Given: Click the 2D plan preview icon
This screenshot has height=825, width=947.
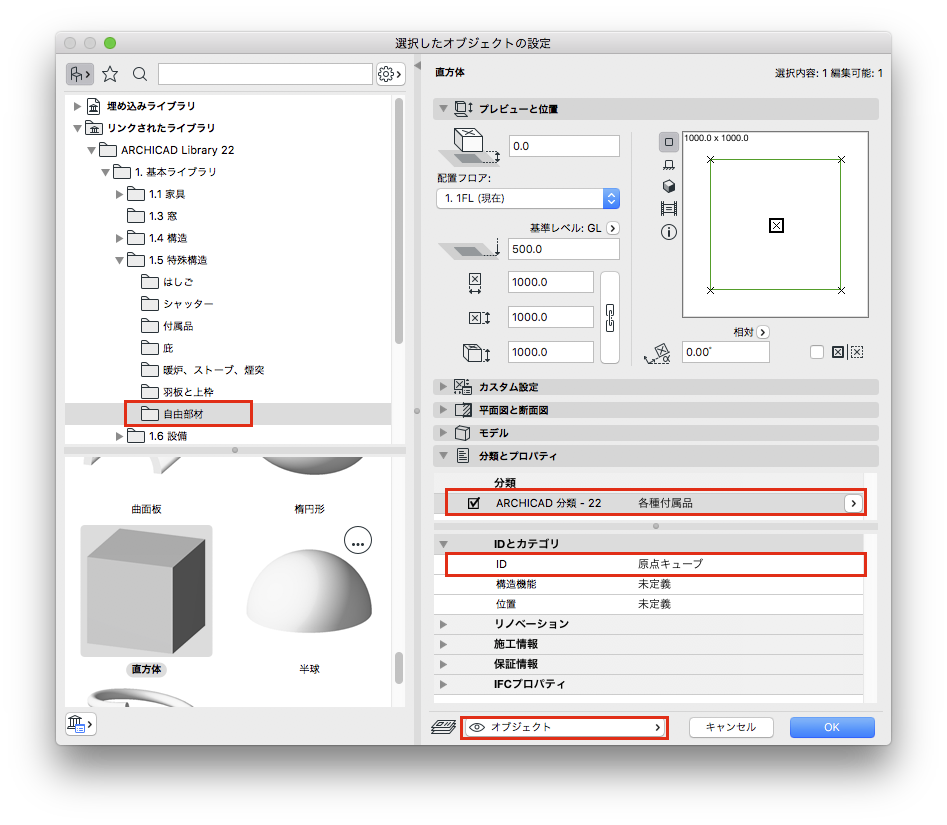Looking at the screenshot, I should pyautogui.click(x=669, y=142).
